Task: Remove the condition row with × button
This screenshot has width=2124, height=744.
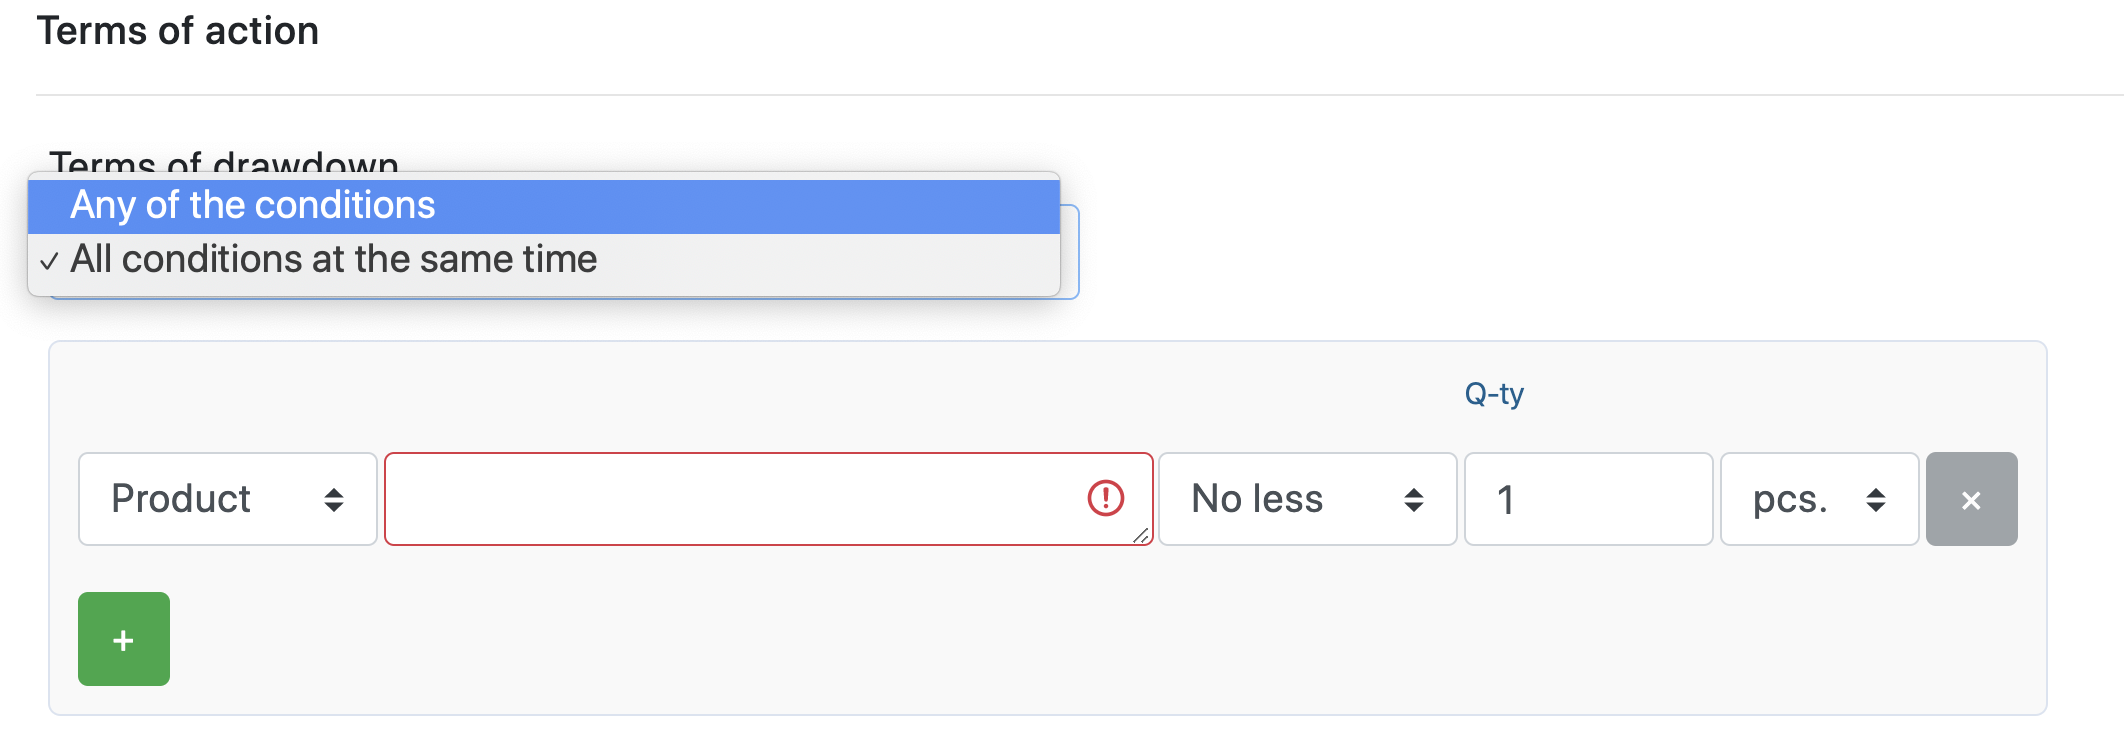Action: 1971,500
